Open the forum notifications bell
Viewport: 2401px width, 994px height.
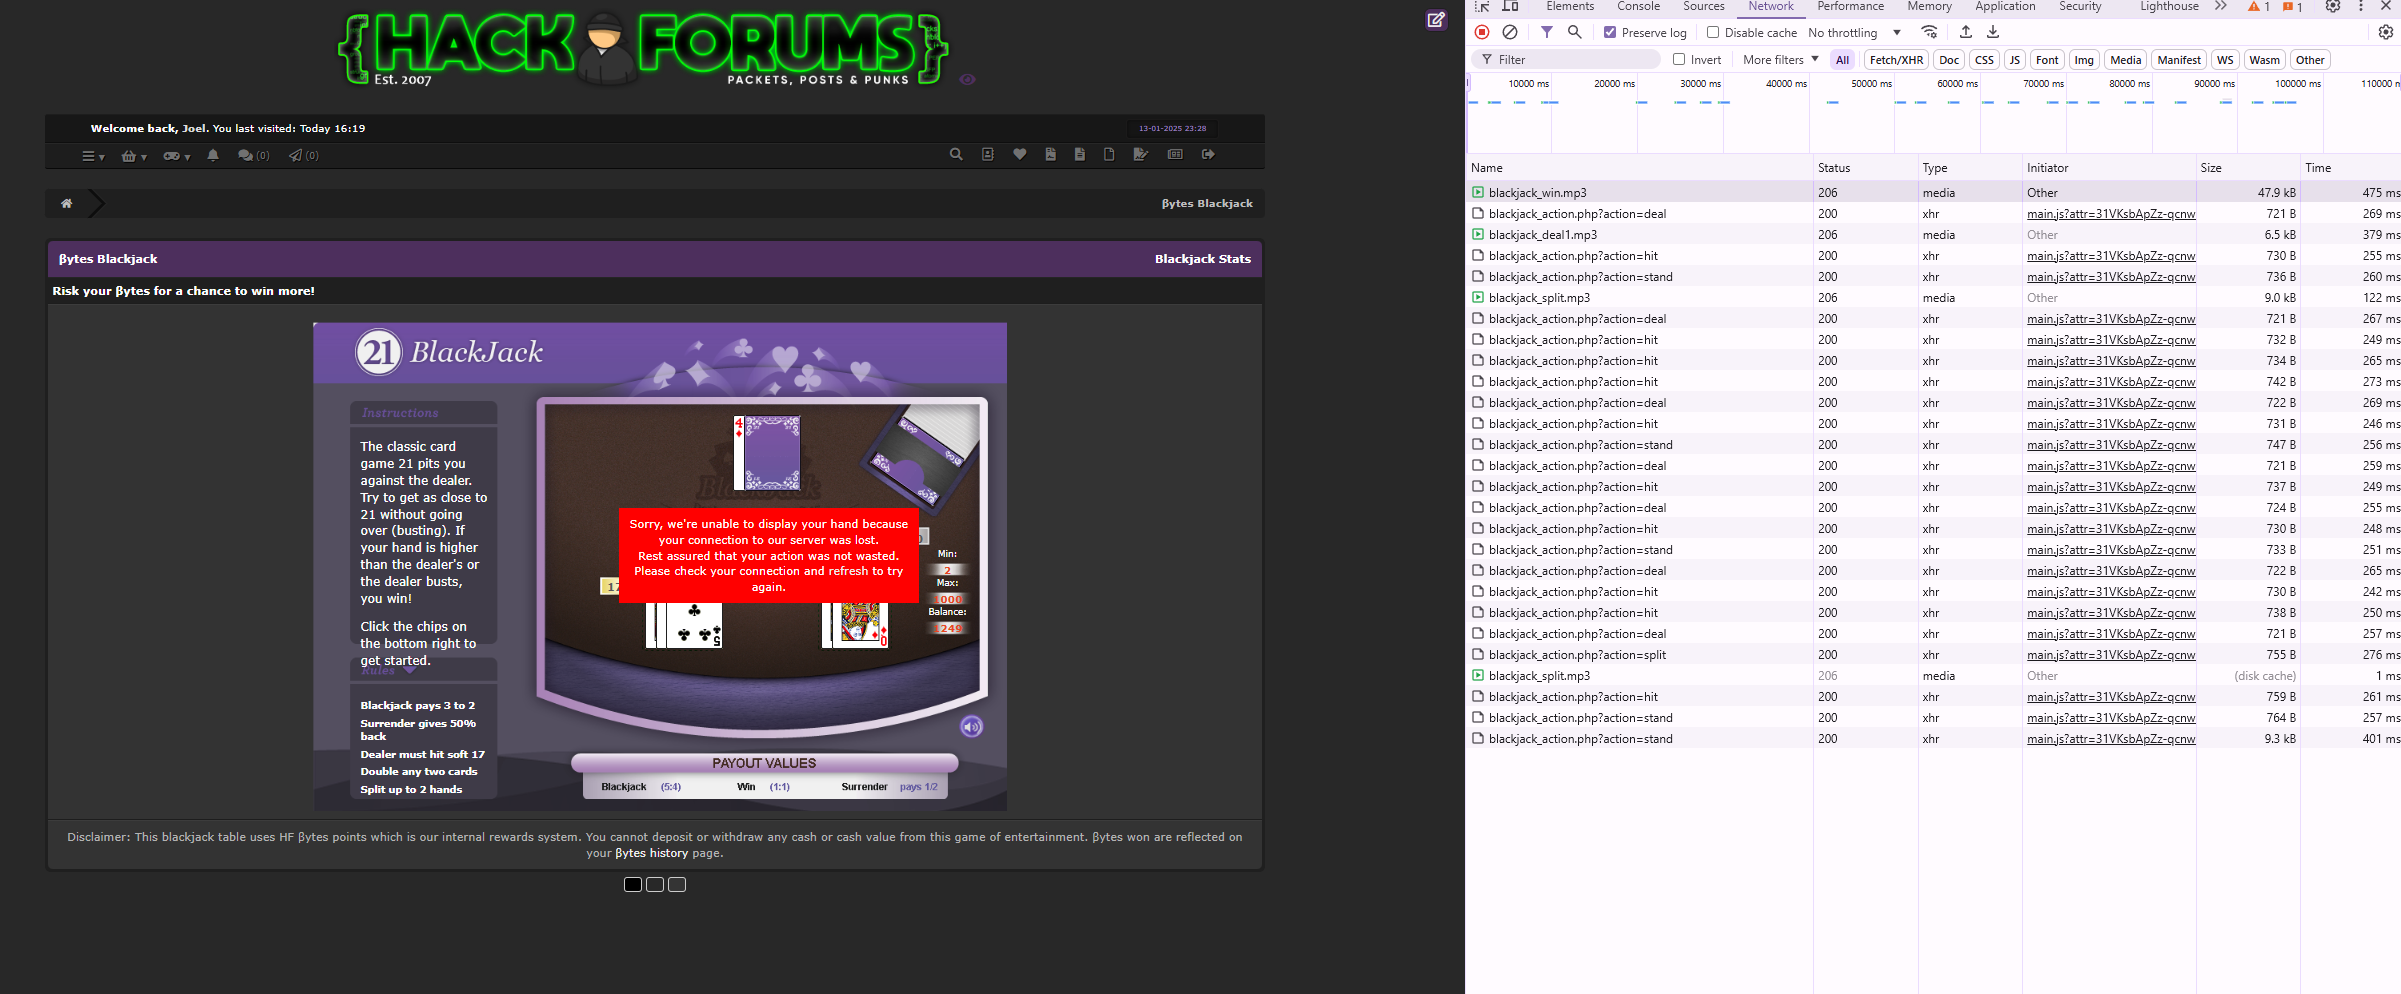click(x=213, y=155)
